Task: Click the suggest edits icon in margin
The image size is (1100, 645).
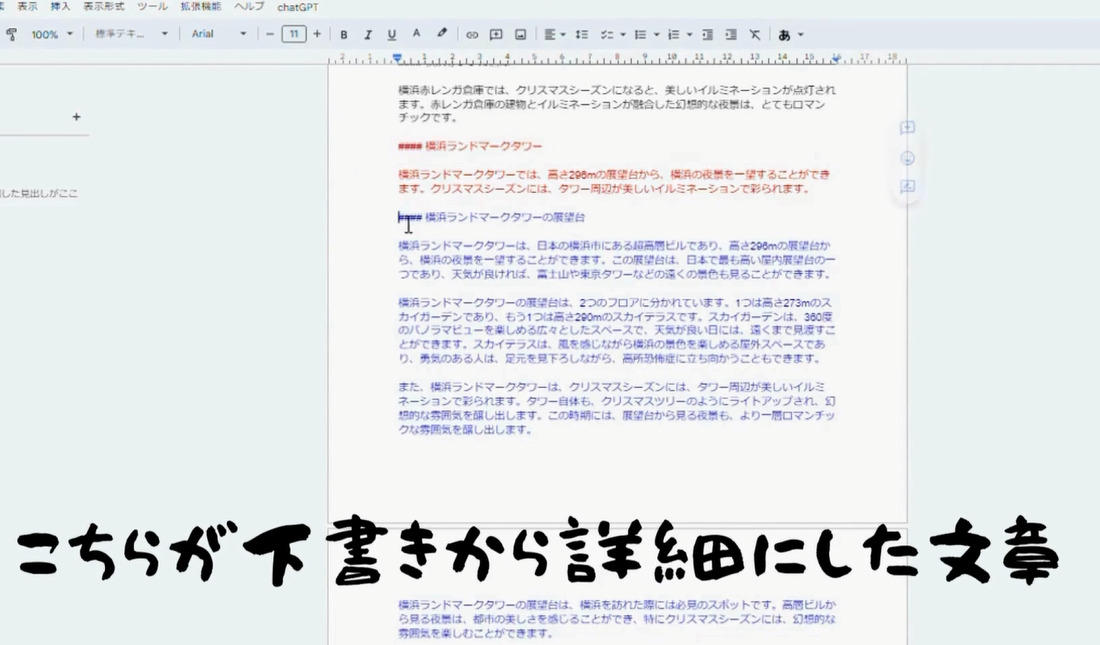Action: coord(908,187)
